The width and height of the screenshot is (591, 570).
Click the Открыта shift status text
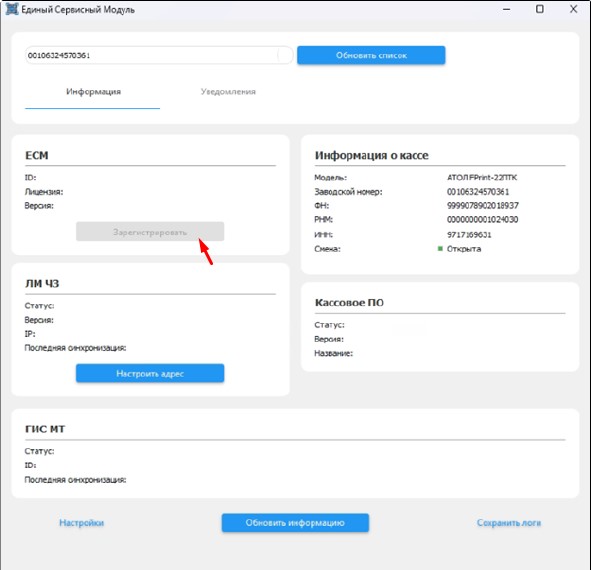click(464, 249)
